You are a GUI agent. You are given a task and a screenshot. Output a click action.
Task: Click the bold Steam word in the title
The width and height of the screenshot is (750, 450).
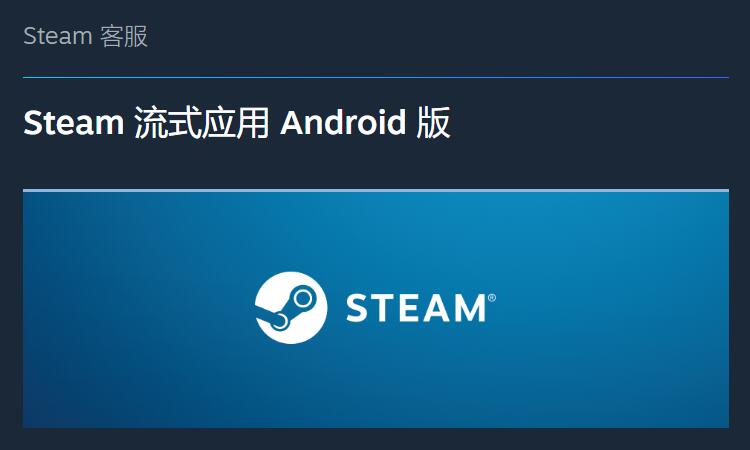coord(74,123)
